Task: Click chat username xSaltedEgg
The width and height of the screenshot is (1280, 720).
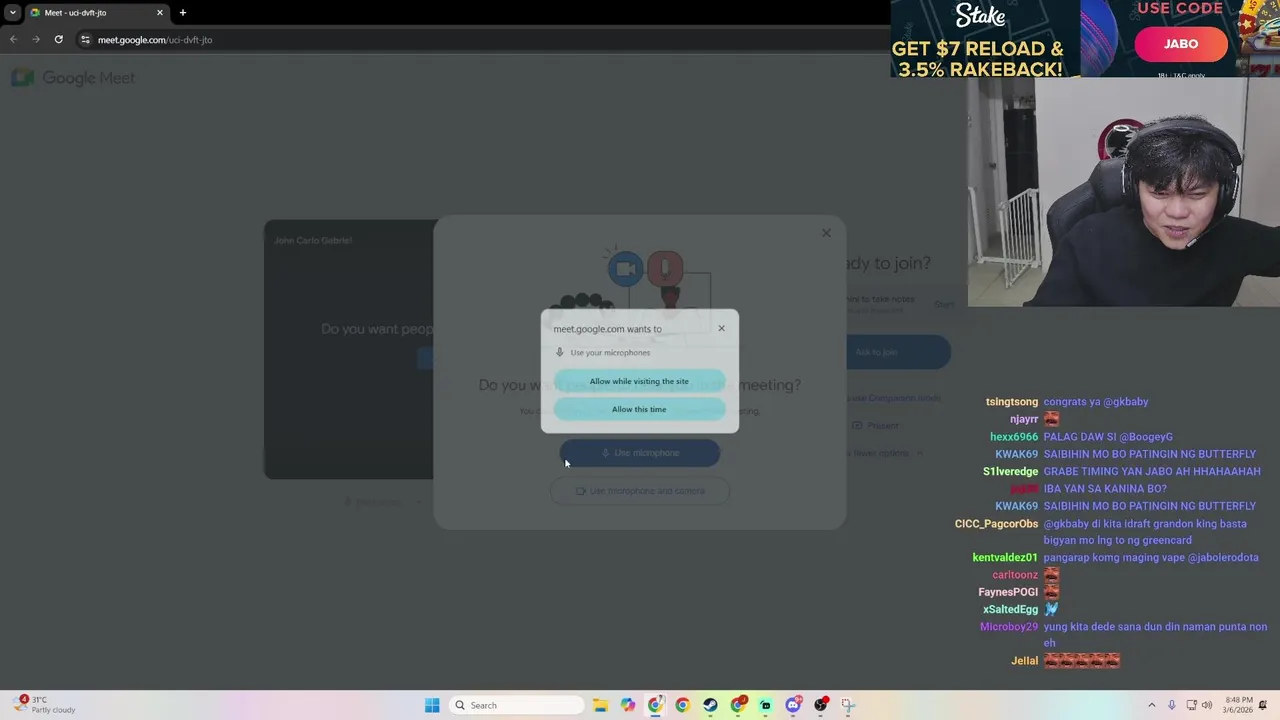Action: (1010, 610)
